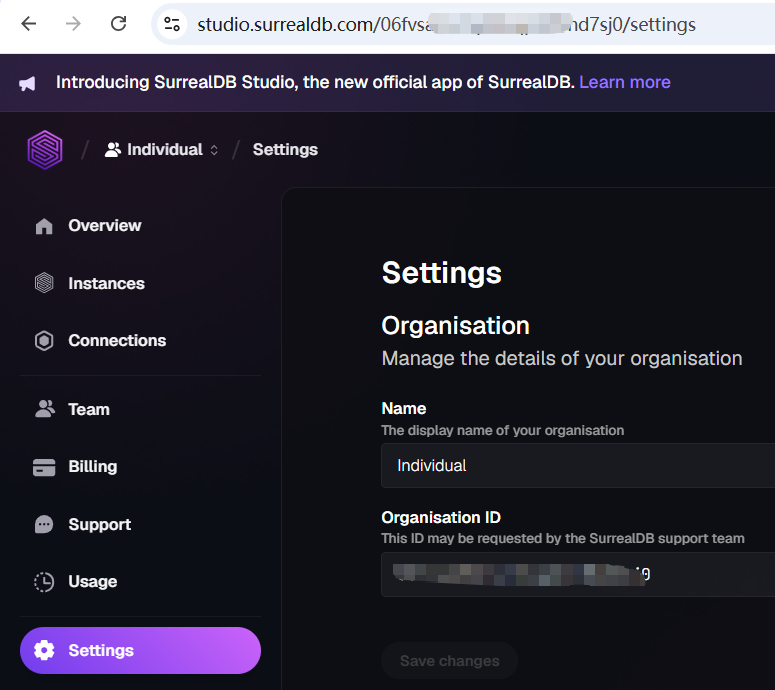Screen dimensions: 775x690
Task: Click the Team people icon
Action: [45, 409]
